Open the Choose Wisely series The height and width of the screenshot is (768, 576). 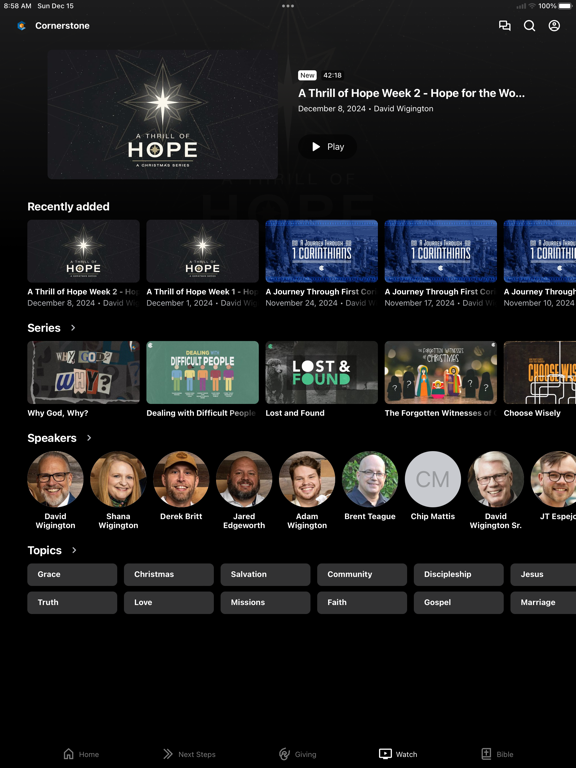tap(540, 373)
